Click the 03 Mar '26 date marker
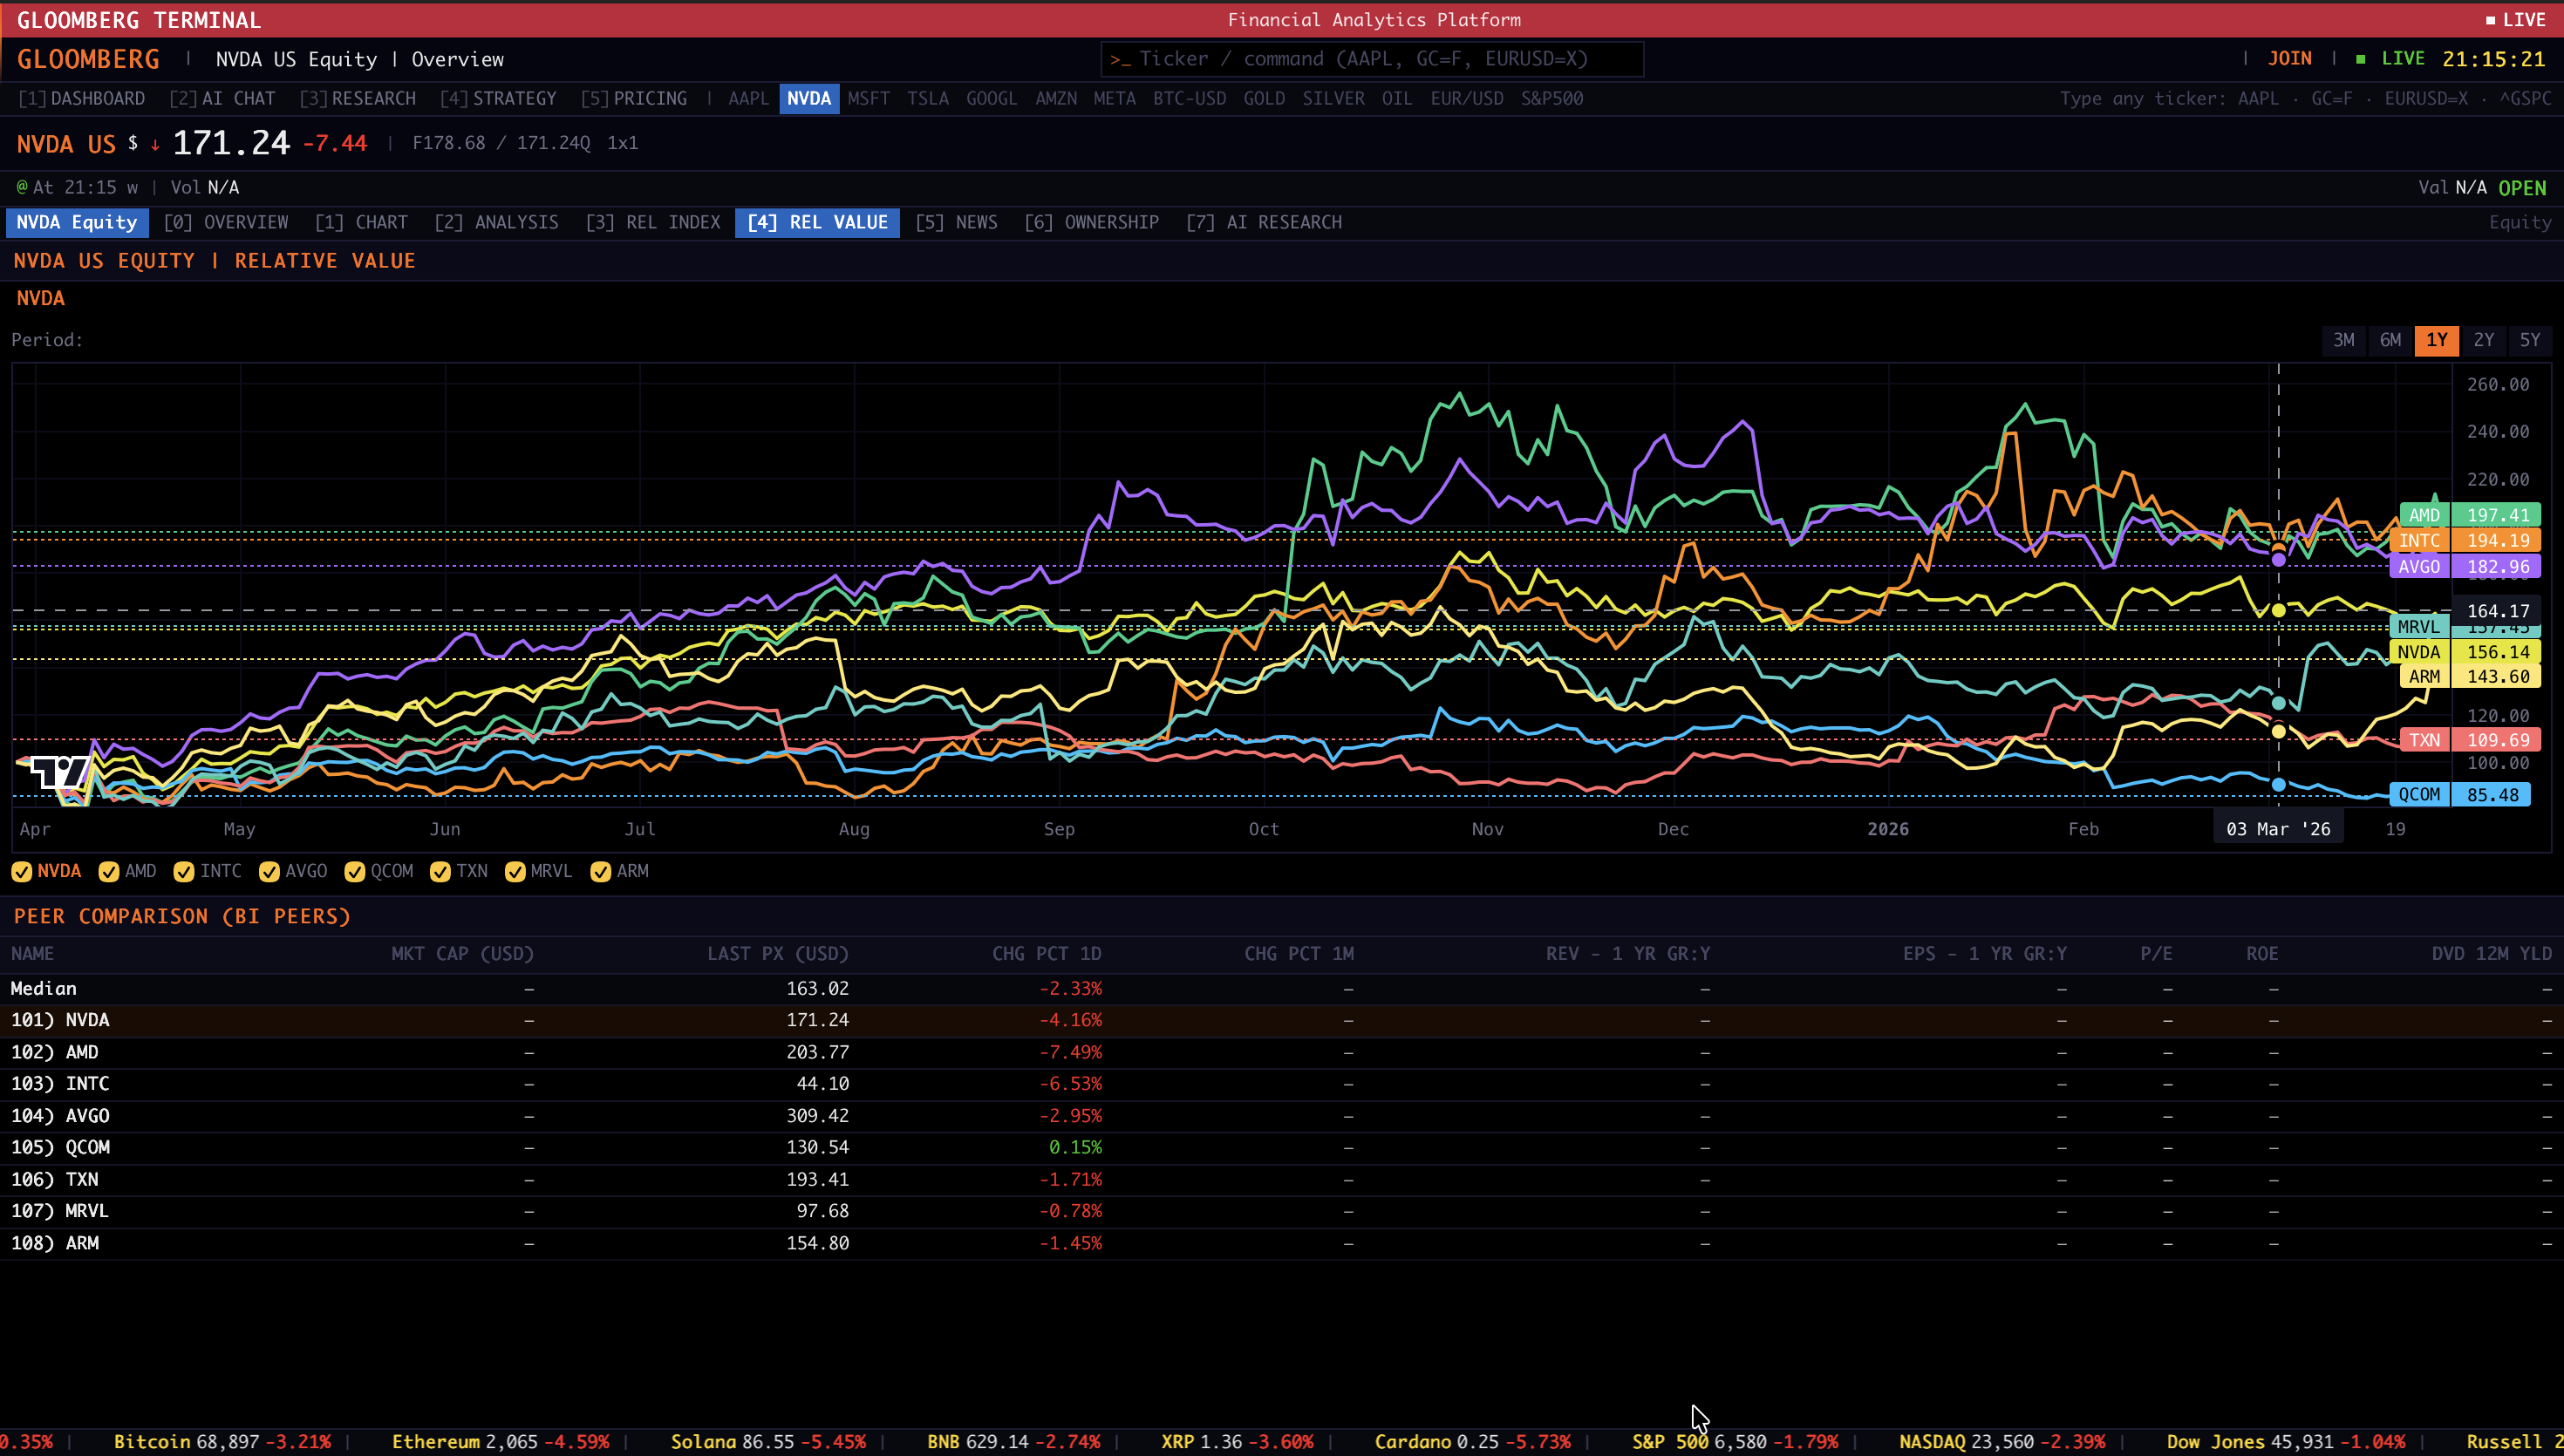Viewport: 2564px width, 1456px height. 2277,829
